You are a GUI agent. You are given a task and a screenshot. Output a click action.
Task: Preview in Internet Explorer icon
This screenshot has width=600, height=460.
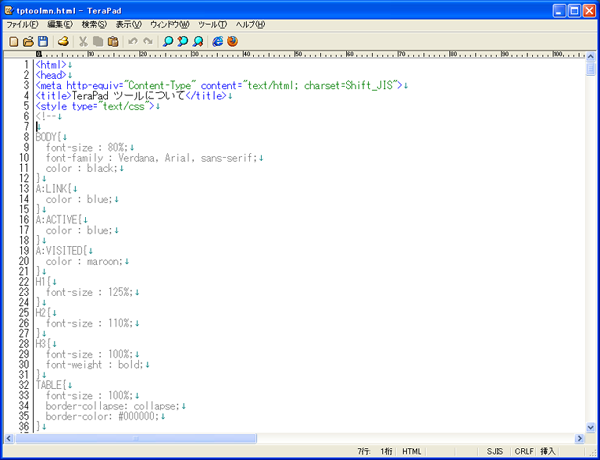point(217,41)
